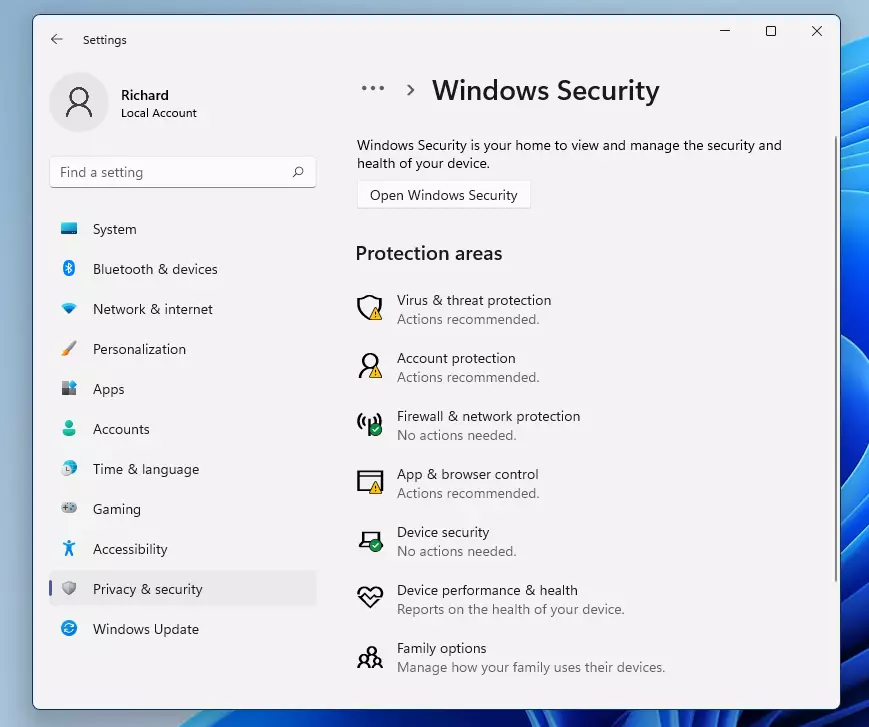869x727 pixels.
Task: Click the Time & language globe icon
Action: tap(69, 468)
